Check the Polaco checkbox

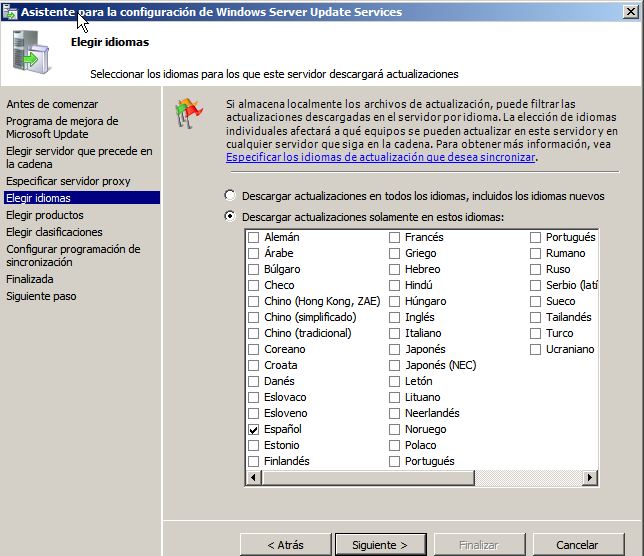394,446
